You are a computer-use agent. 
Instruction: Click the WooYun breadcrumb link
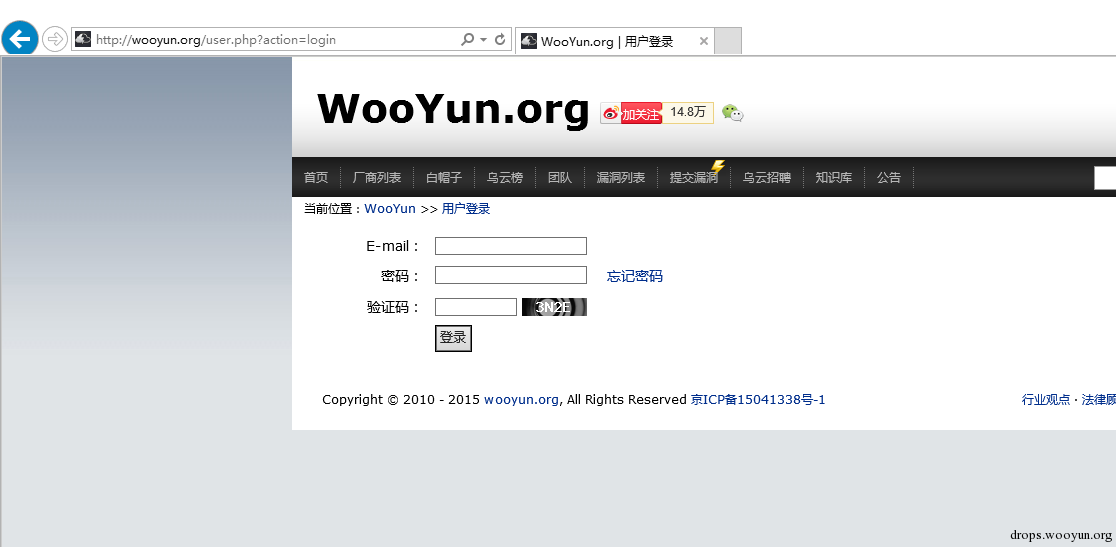tap(390, 208)
